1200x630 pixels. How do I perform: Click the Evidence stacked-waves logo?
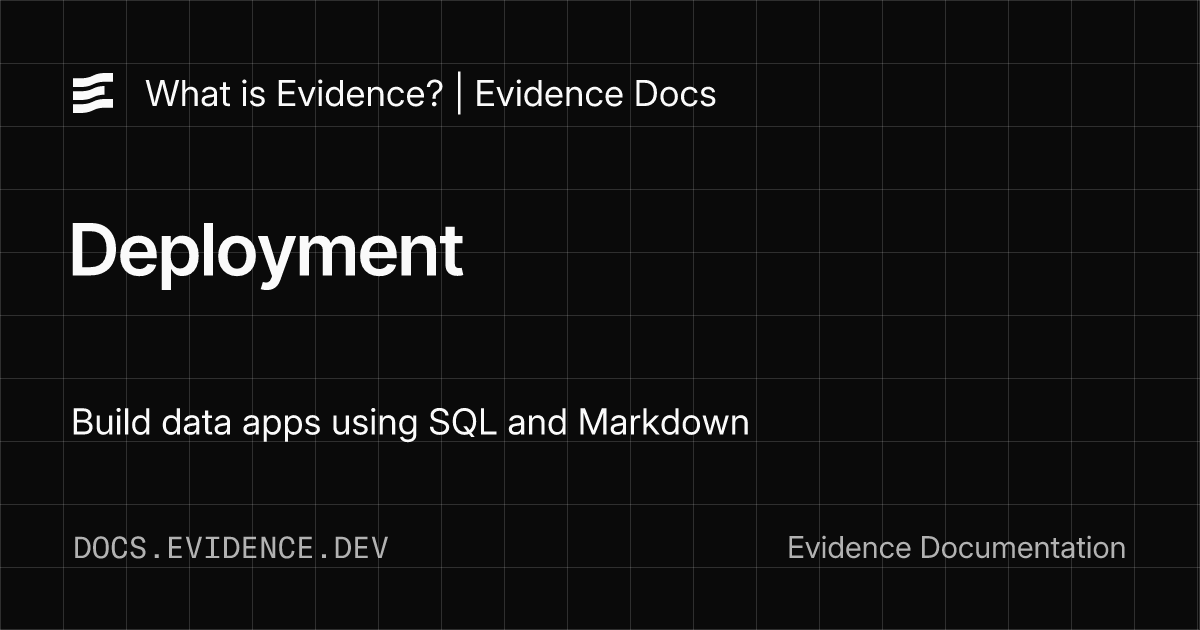point(93,94)
